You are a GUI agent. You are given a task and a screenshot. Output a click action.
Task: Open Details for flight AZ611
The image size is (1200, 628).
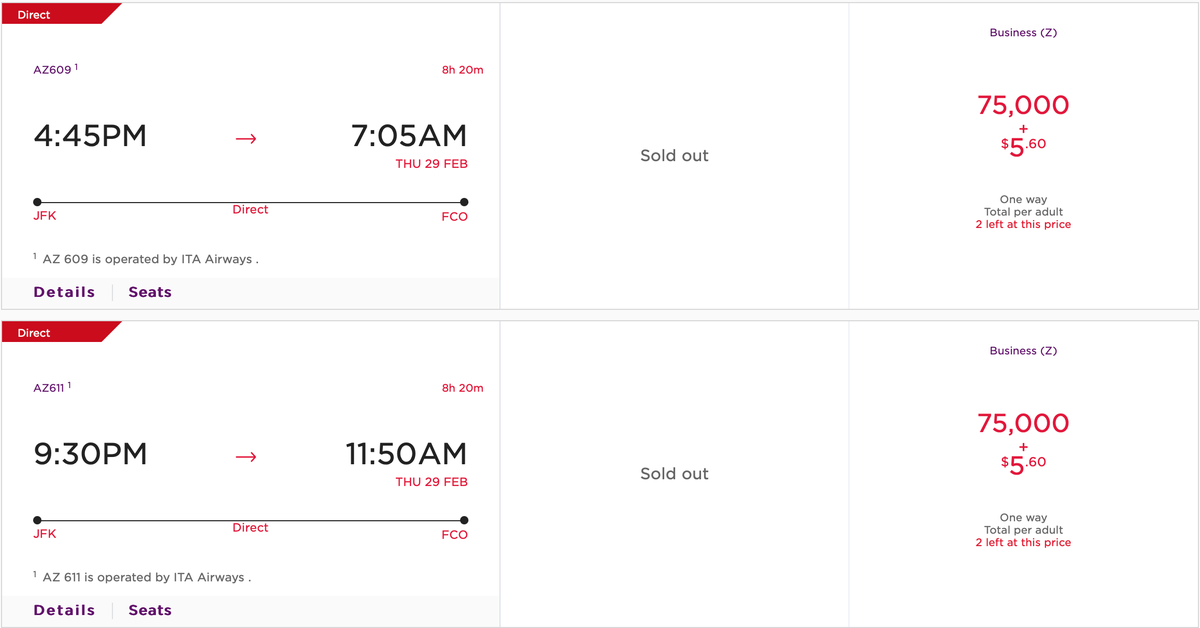64,609
